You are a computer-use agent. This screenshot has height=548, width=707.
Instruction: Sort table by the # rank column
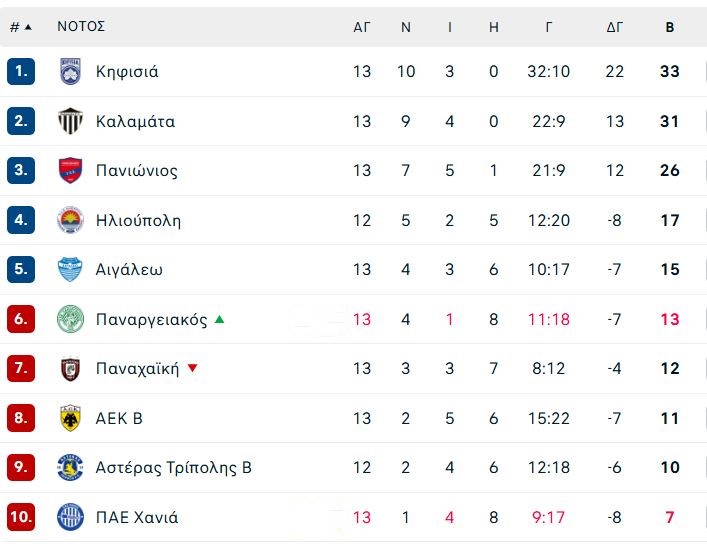pos(21,27)
